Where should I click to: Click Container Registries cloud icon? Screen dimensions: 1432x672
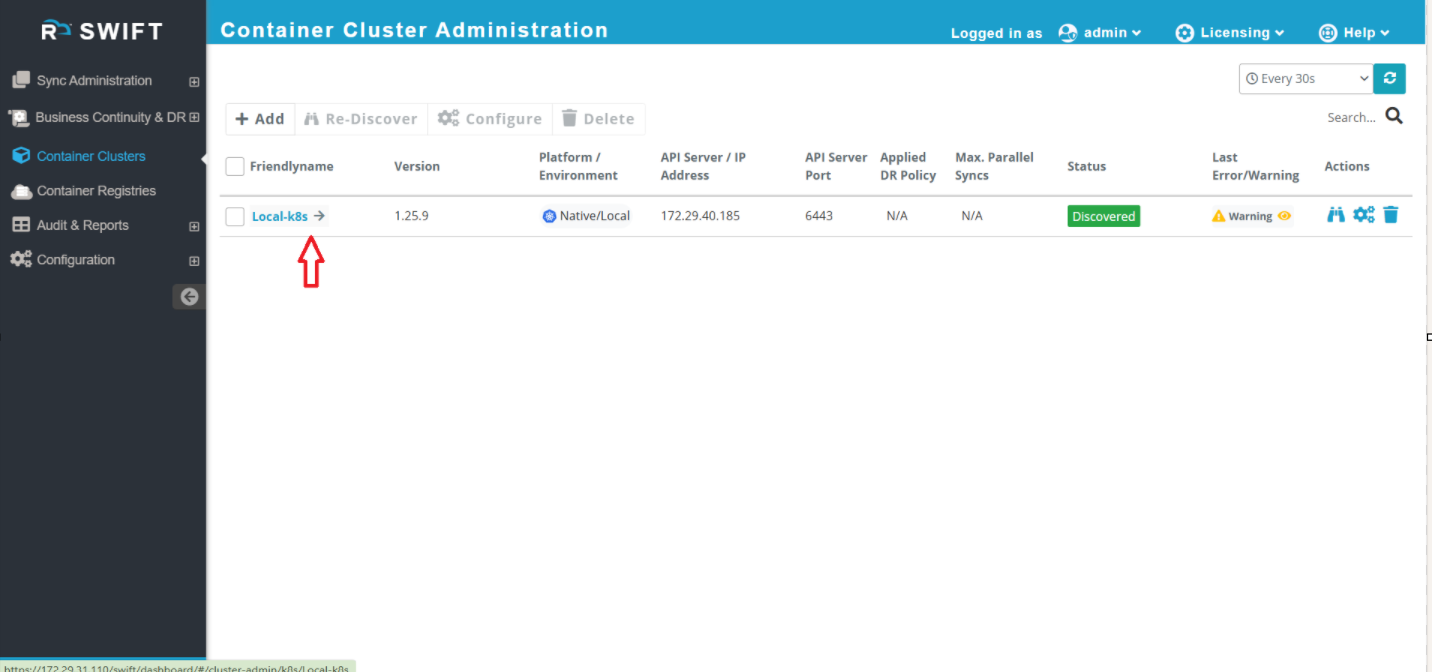coord(21,191)
